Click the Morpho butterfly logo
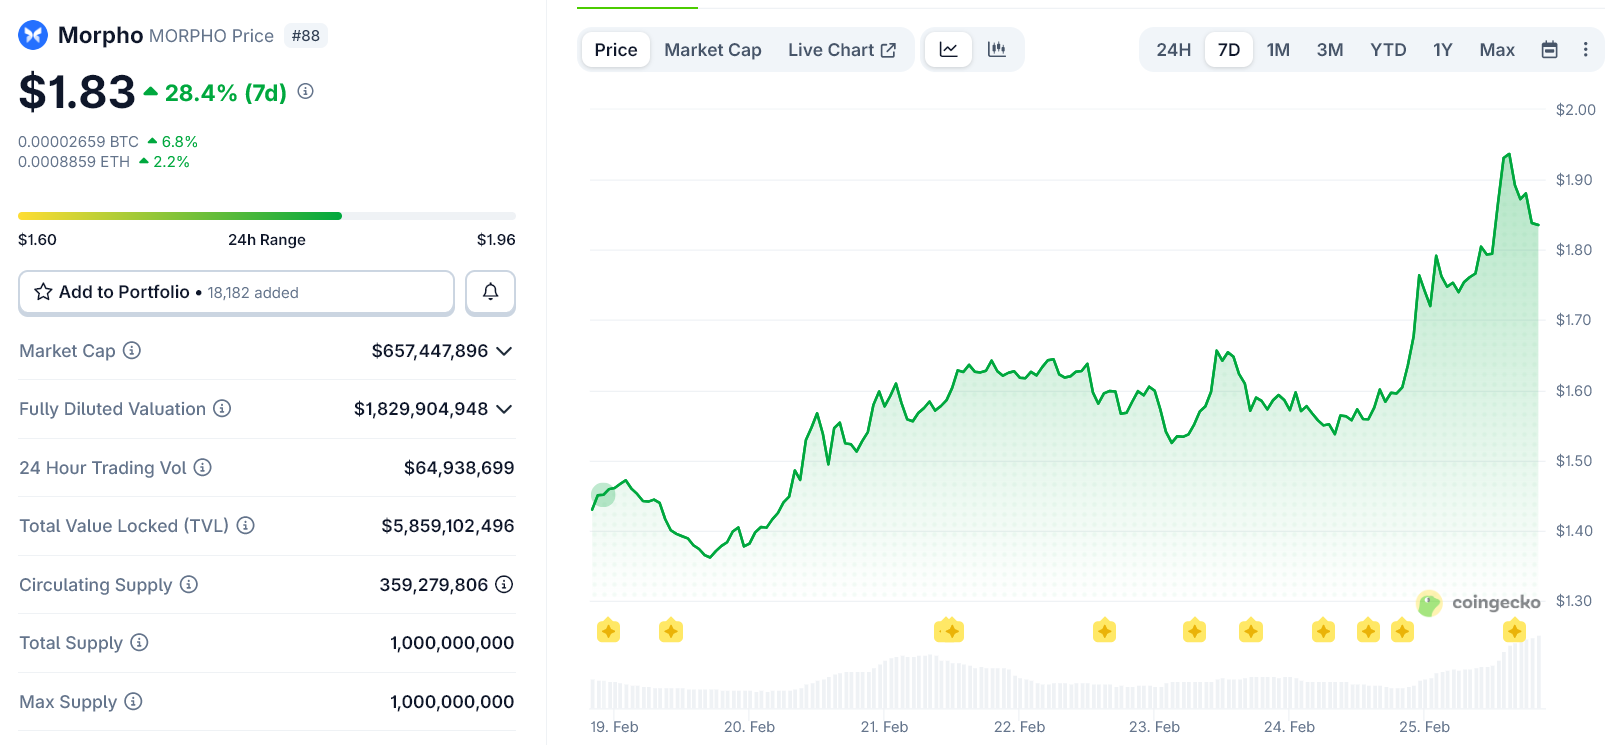 33,35
